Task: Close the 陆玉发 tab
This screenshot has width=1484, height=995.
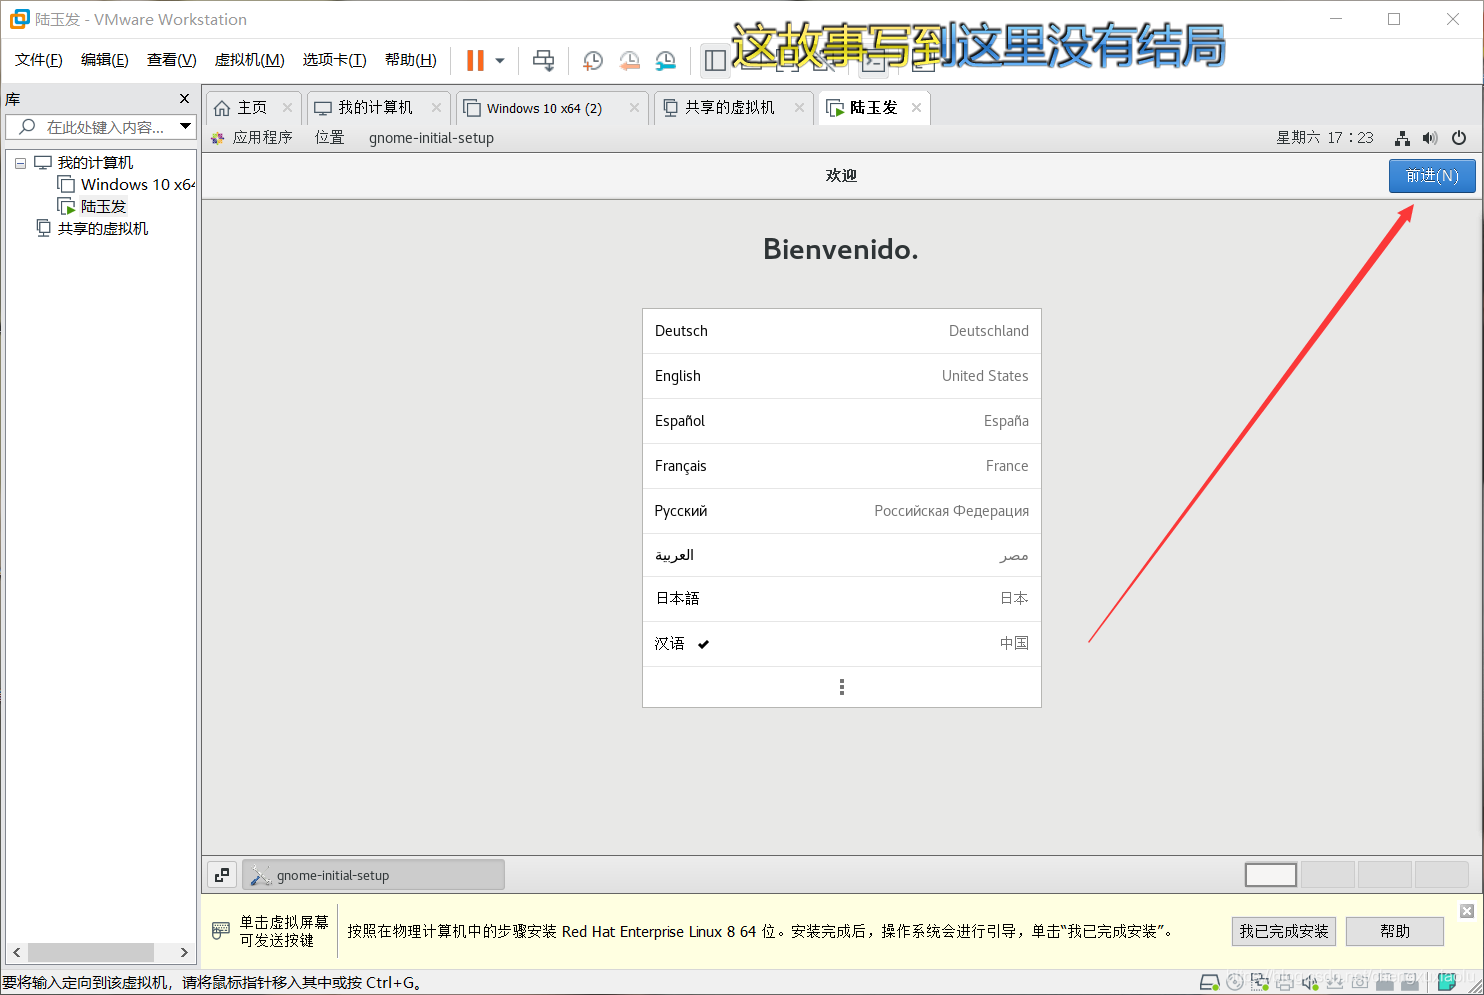Action: coord(916,107)
